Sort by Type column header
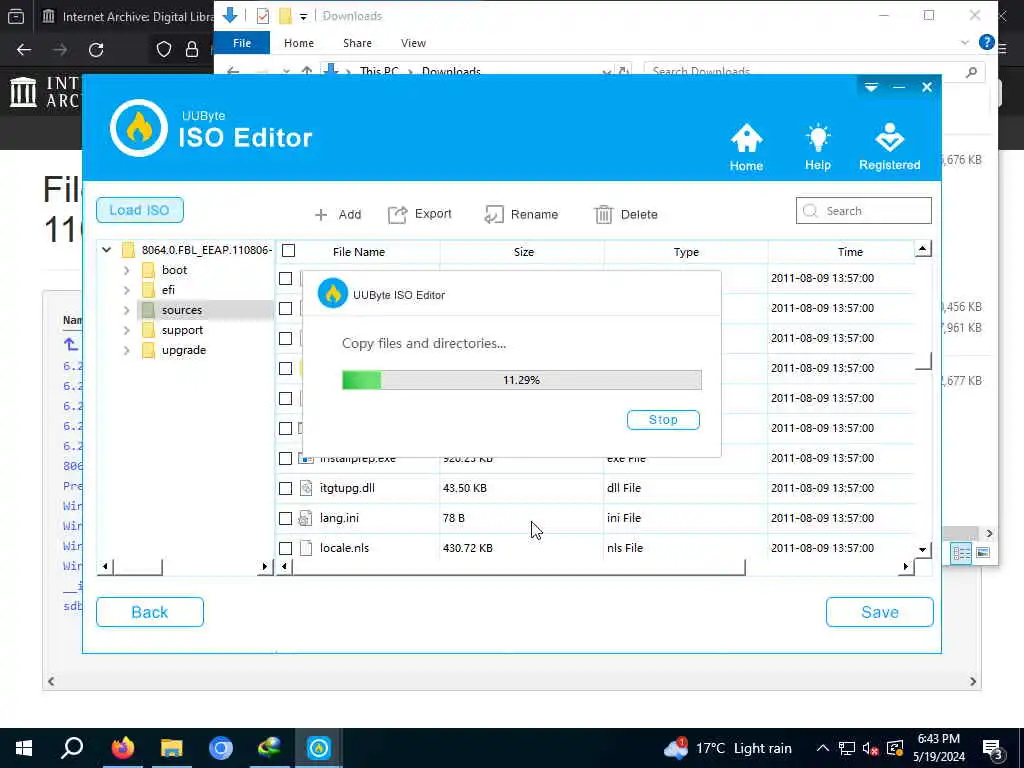Screen dimensions: 1024x768 (686, 252)
